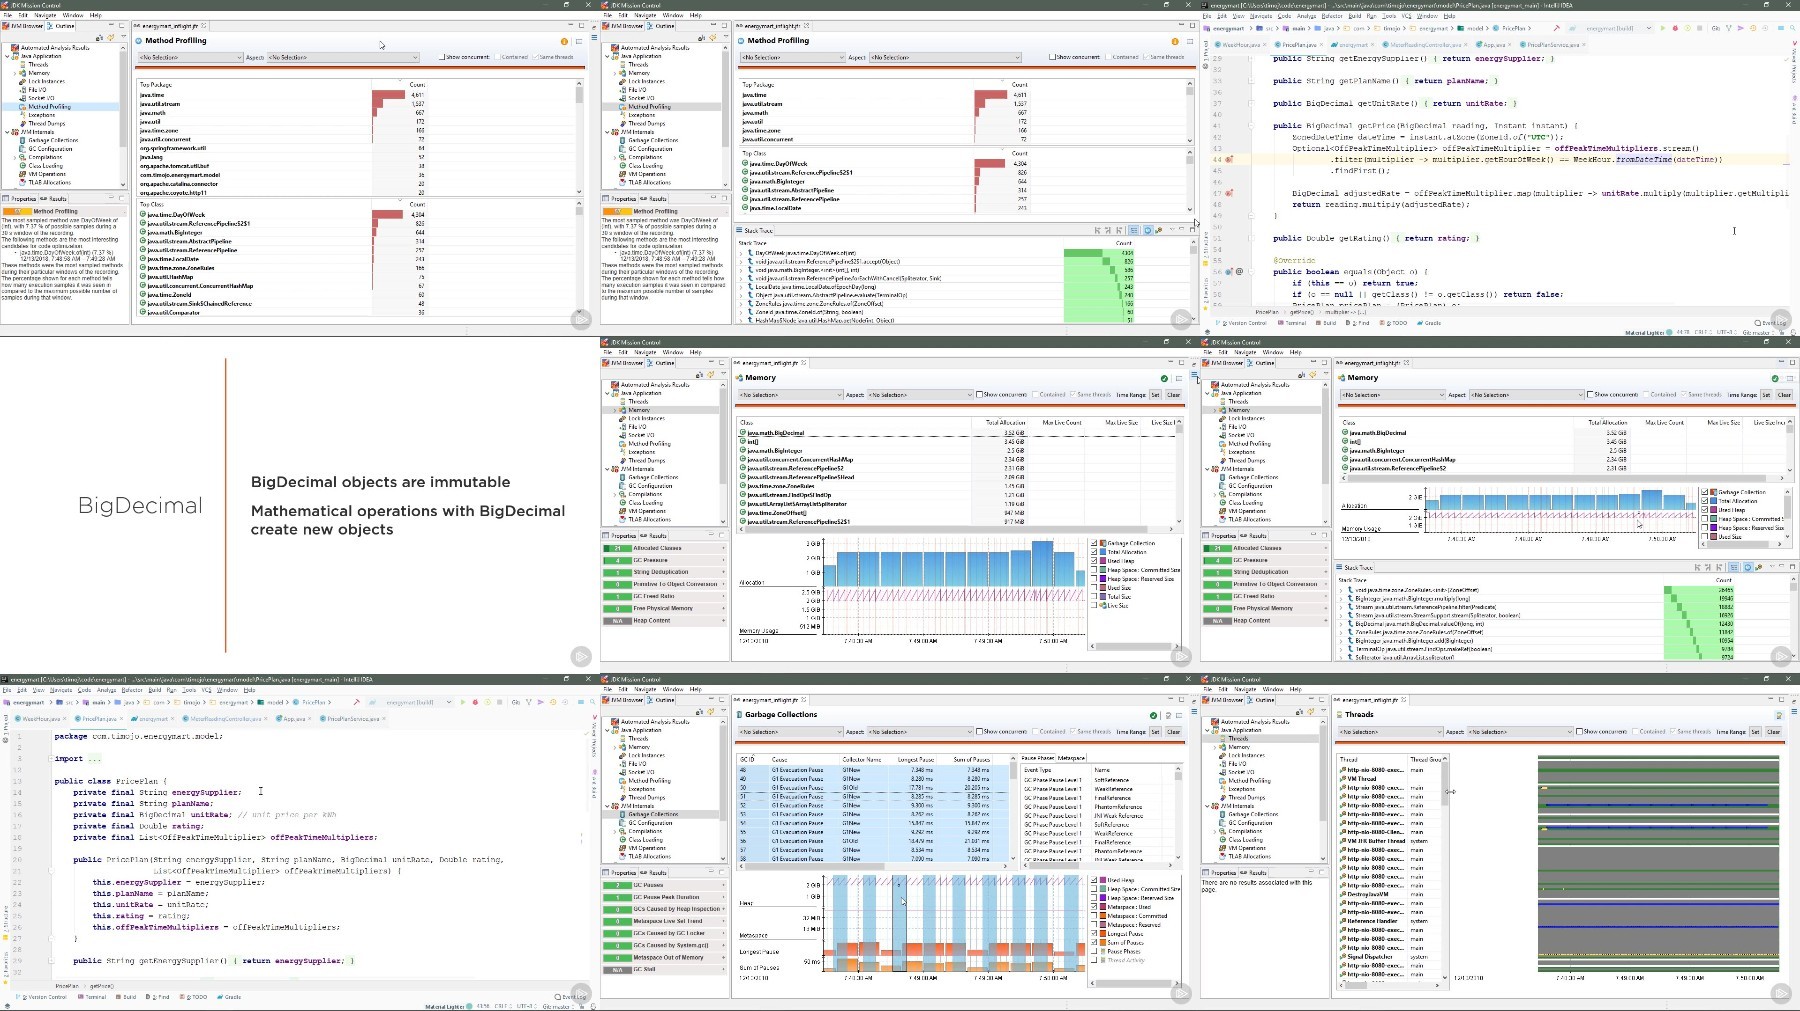Click Git master branch in IntelliJ PricePlan constructor status bar
Screen dimensions: 1800x1011
coord(556,1006)
